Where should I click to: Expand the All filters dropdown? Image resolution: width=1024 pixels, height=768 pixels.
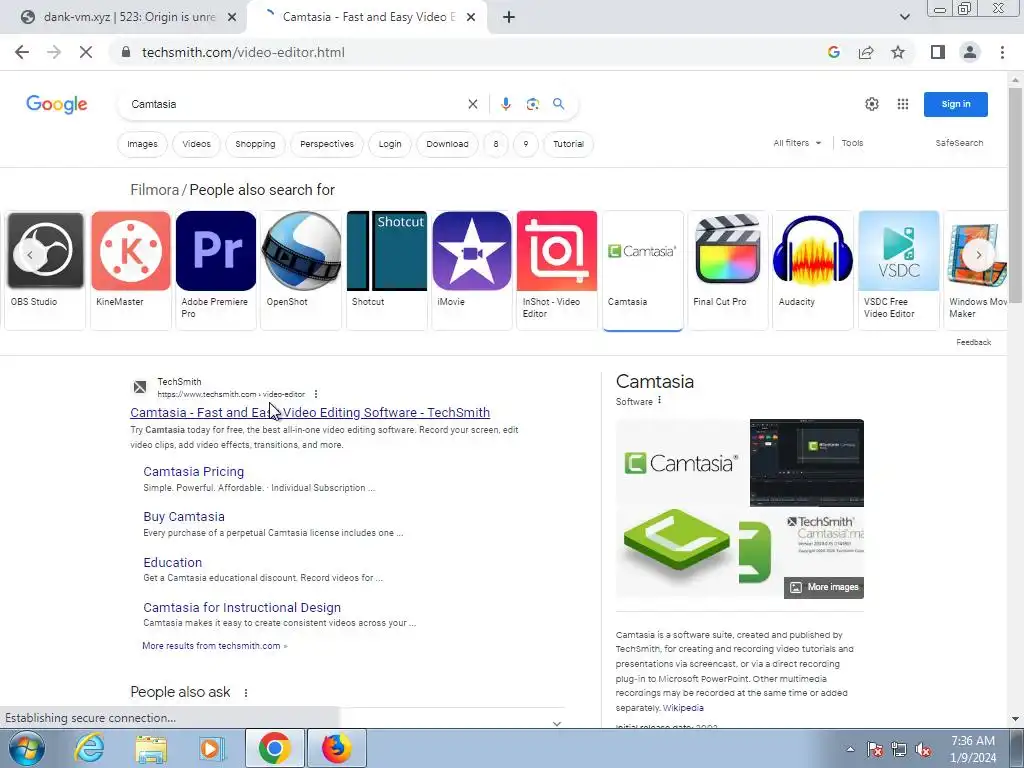tap(797, 143)
